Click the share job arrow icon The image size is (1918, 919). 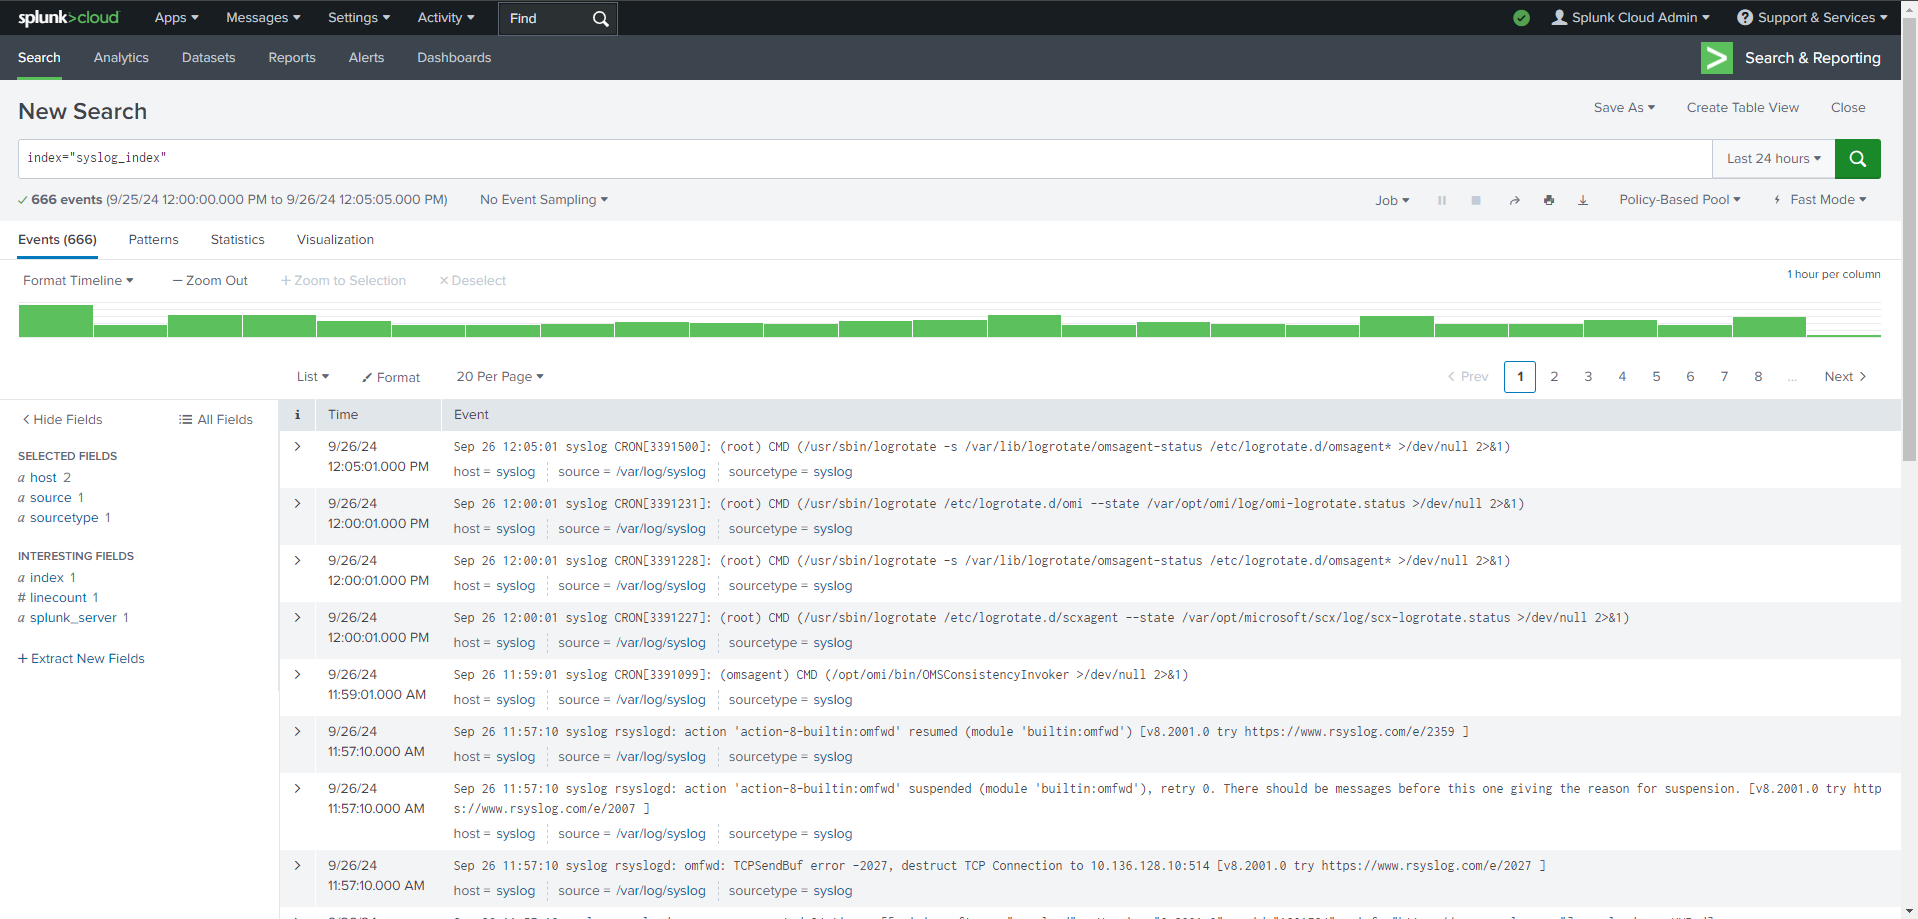(x=1514, y=200)
